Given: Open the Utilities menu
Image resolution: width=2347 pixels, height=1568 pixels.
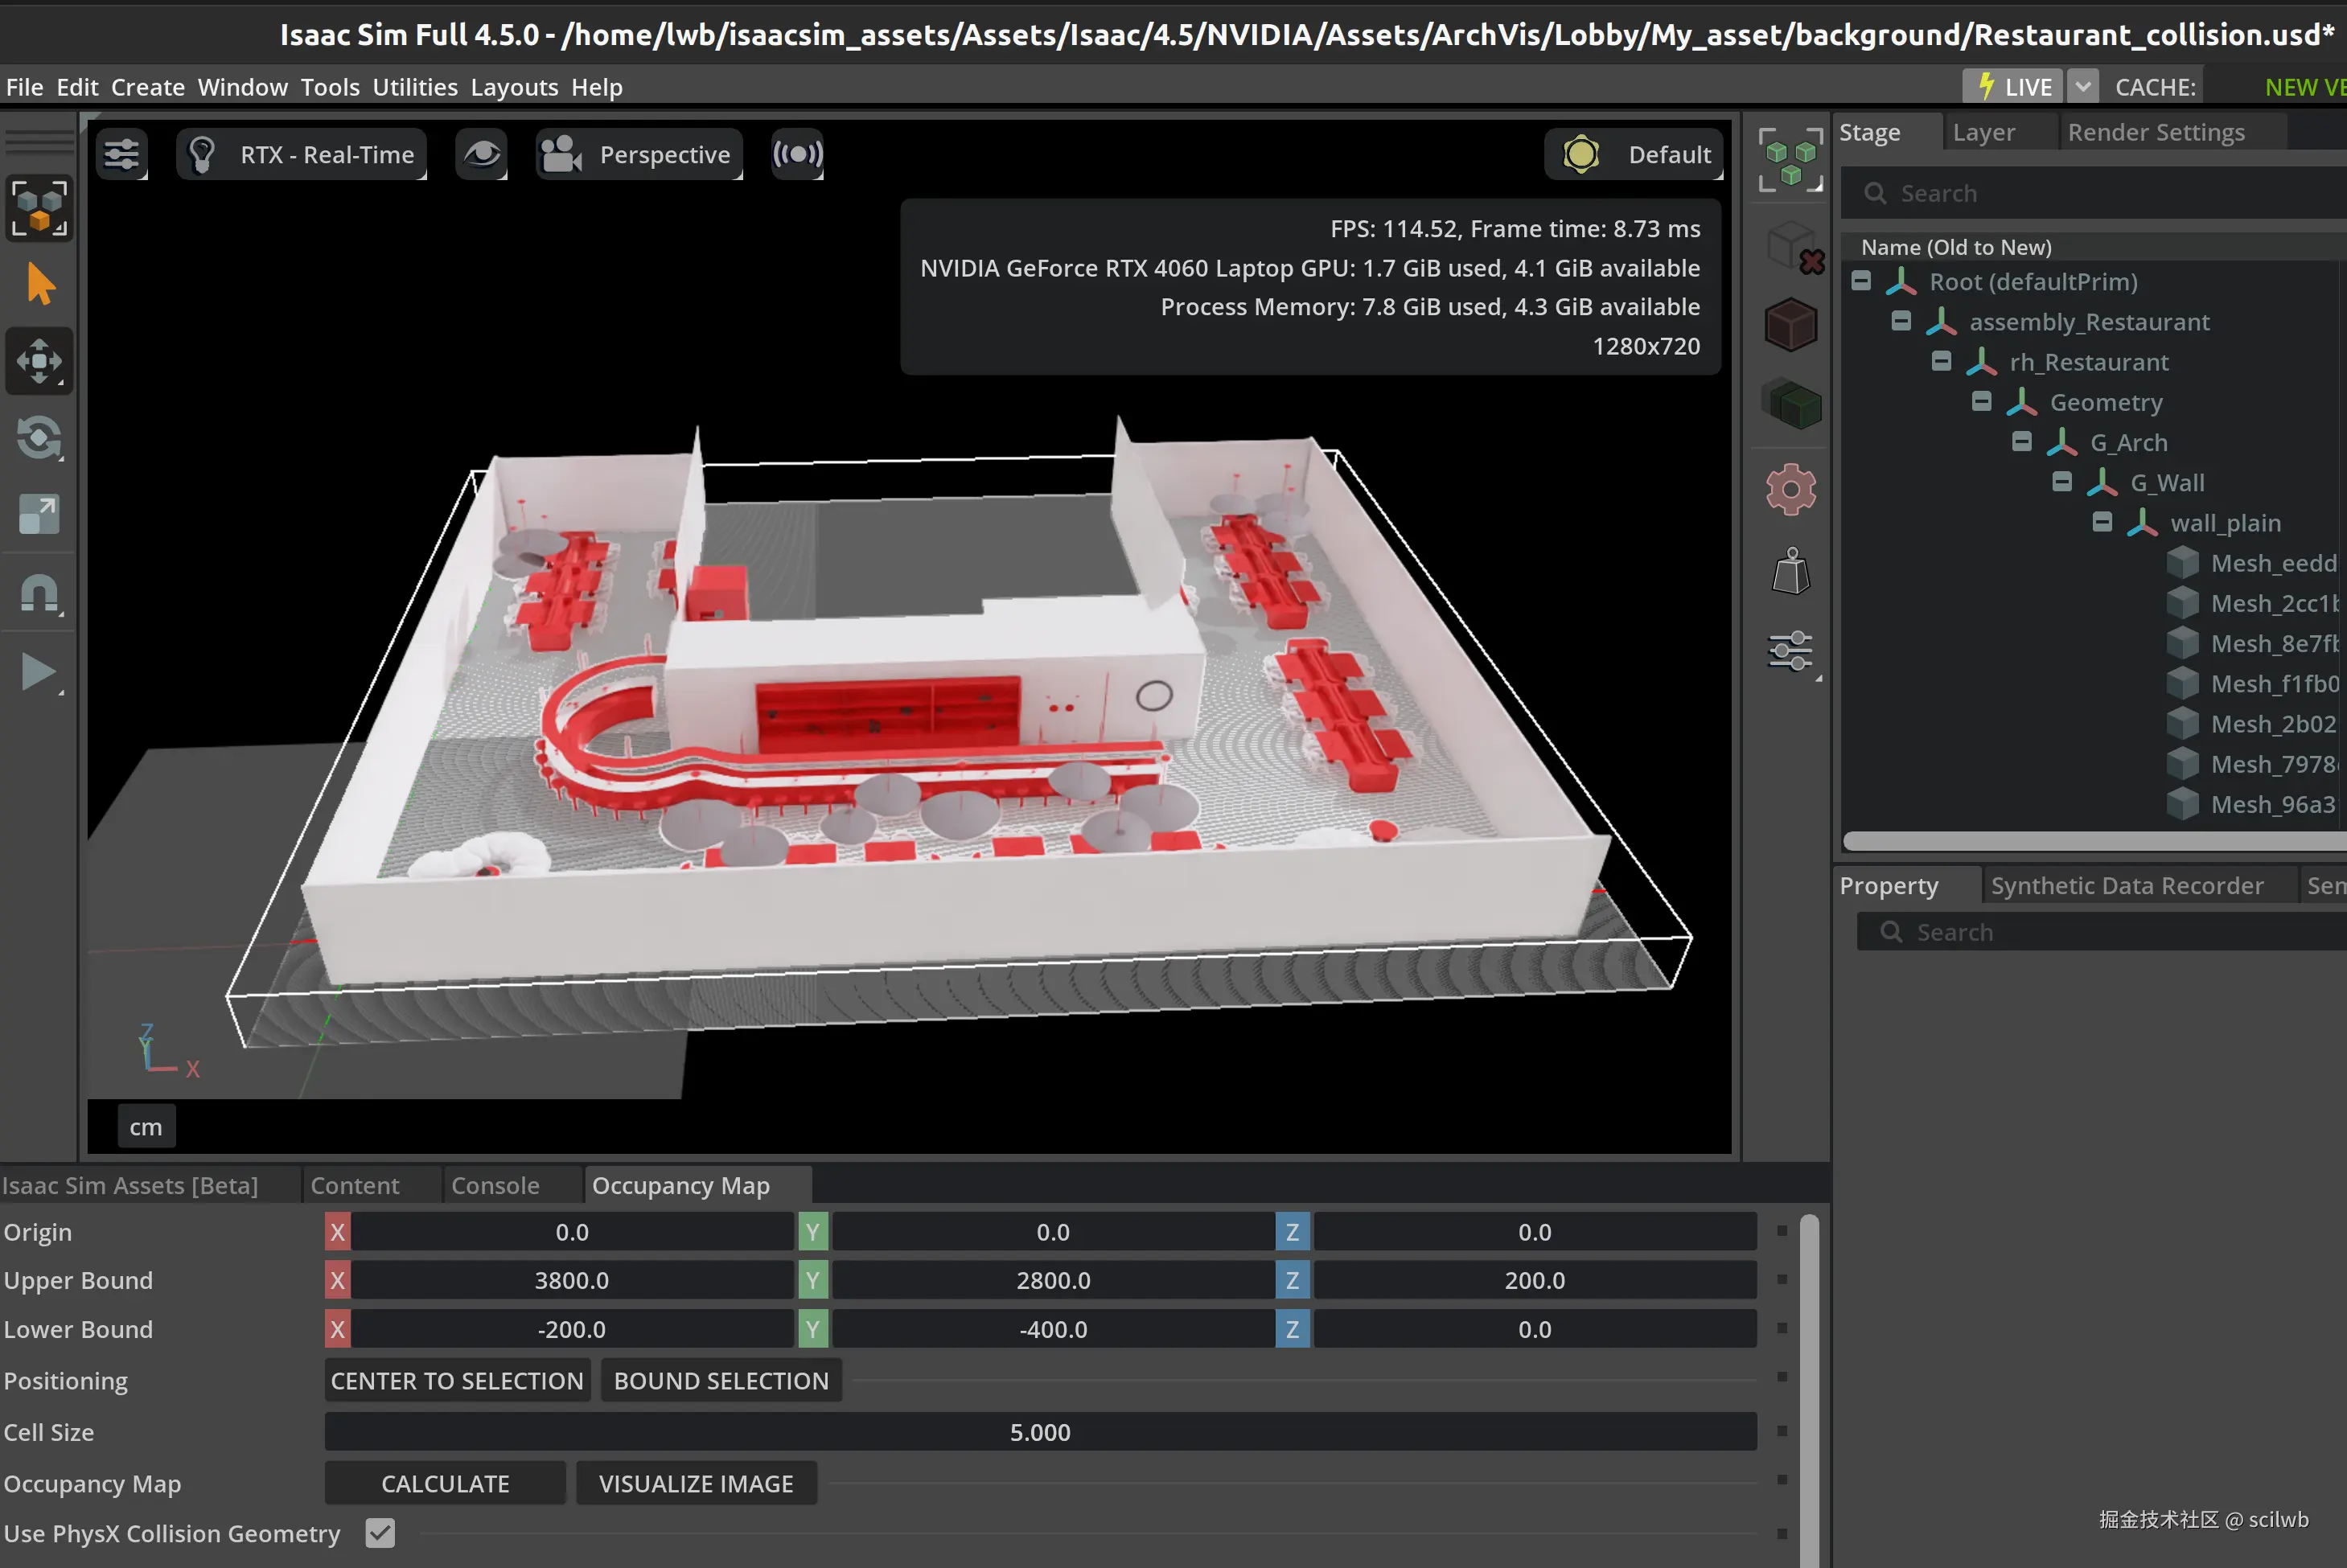Looking at the screenshot, I should point(415,87).
